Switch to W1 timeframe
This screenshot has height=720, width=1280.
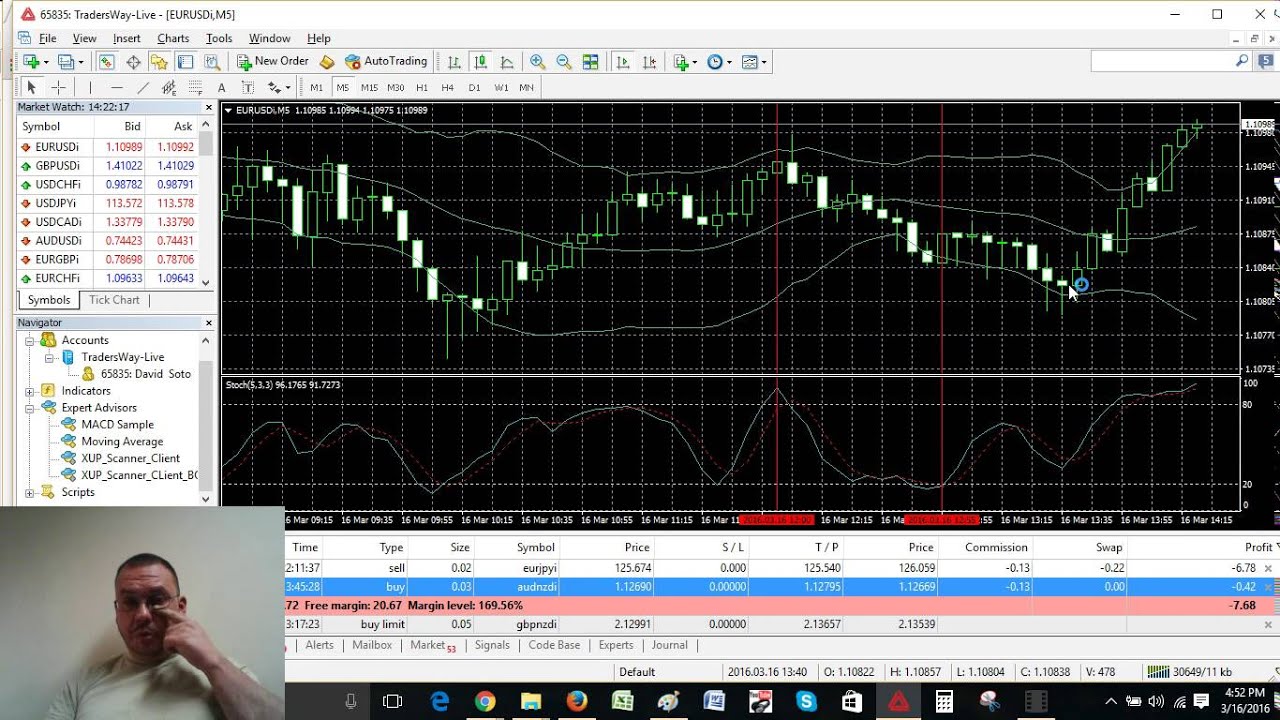tap(501, 87)
